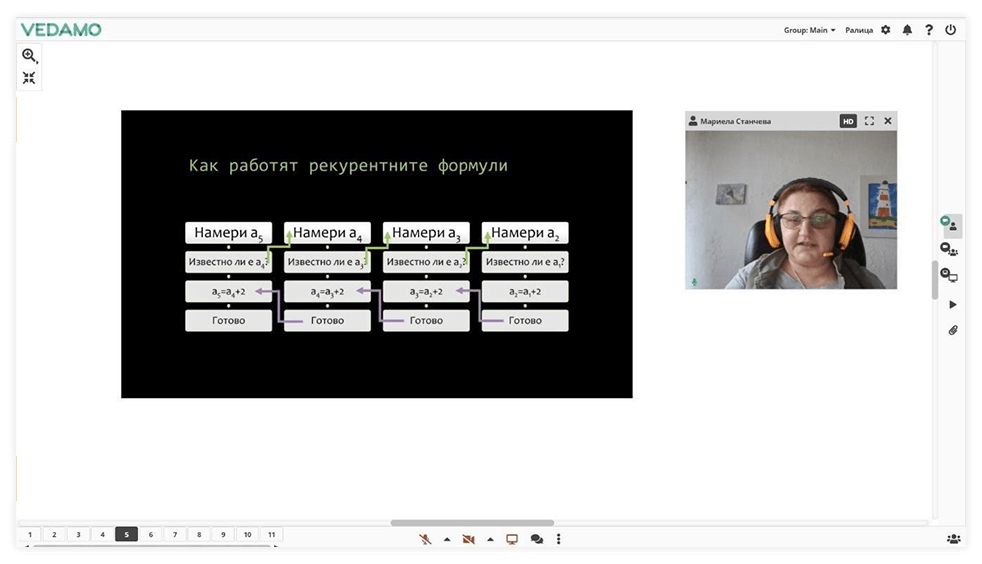
Task: Switch to whiteboard page 6
Action: (151, 535)
